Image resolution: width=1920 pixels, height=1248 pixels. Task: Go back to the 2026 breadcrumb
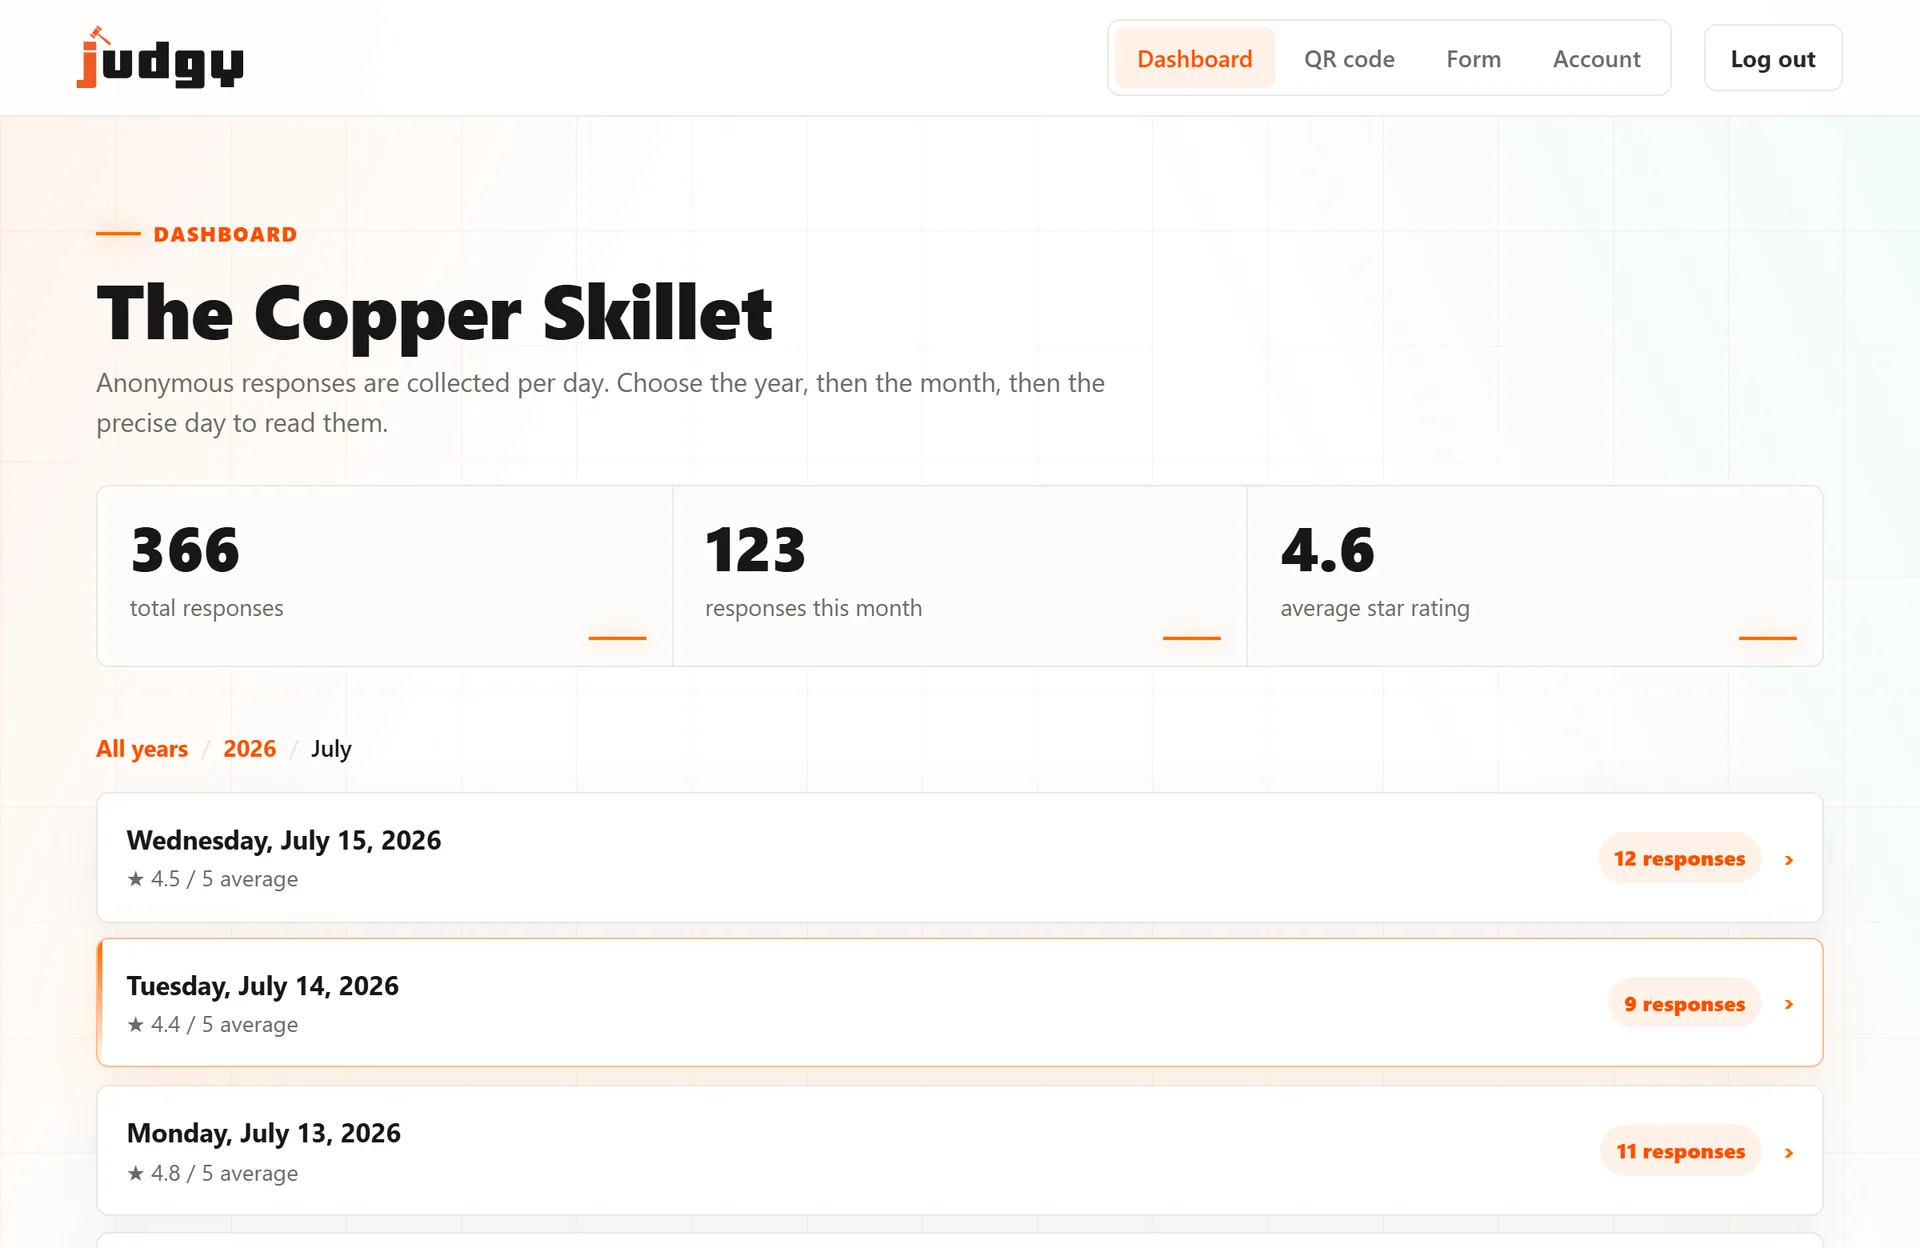(x=249, y=749)
